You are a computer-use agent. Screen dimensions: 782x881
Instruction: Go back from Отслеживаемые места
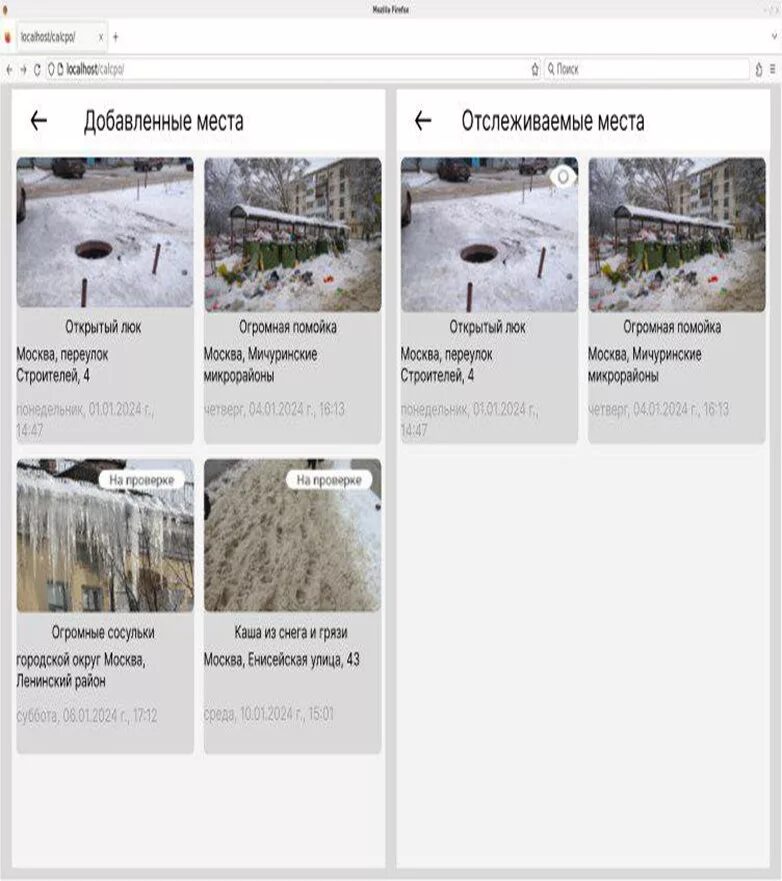(422, 120)
